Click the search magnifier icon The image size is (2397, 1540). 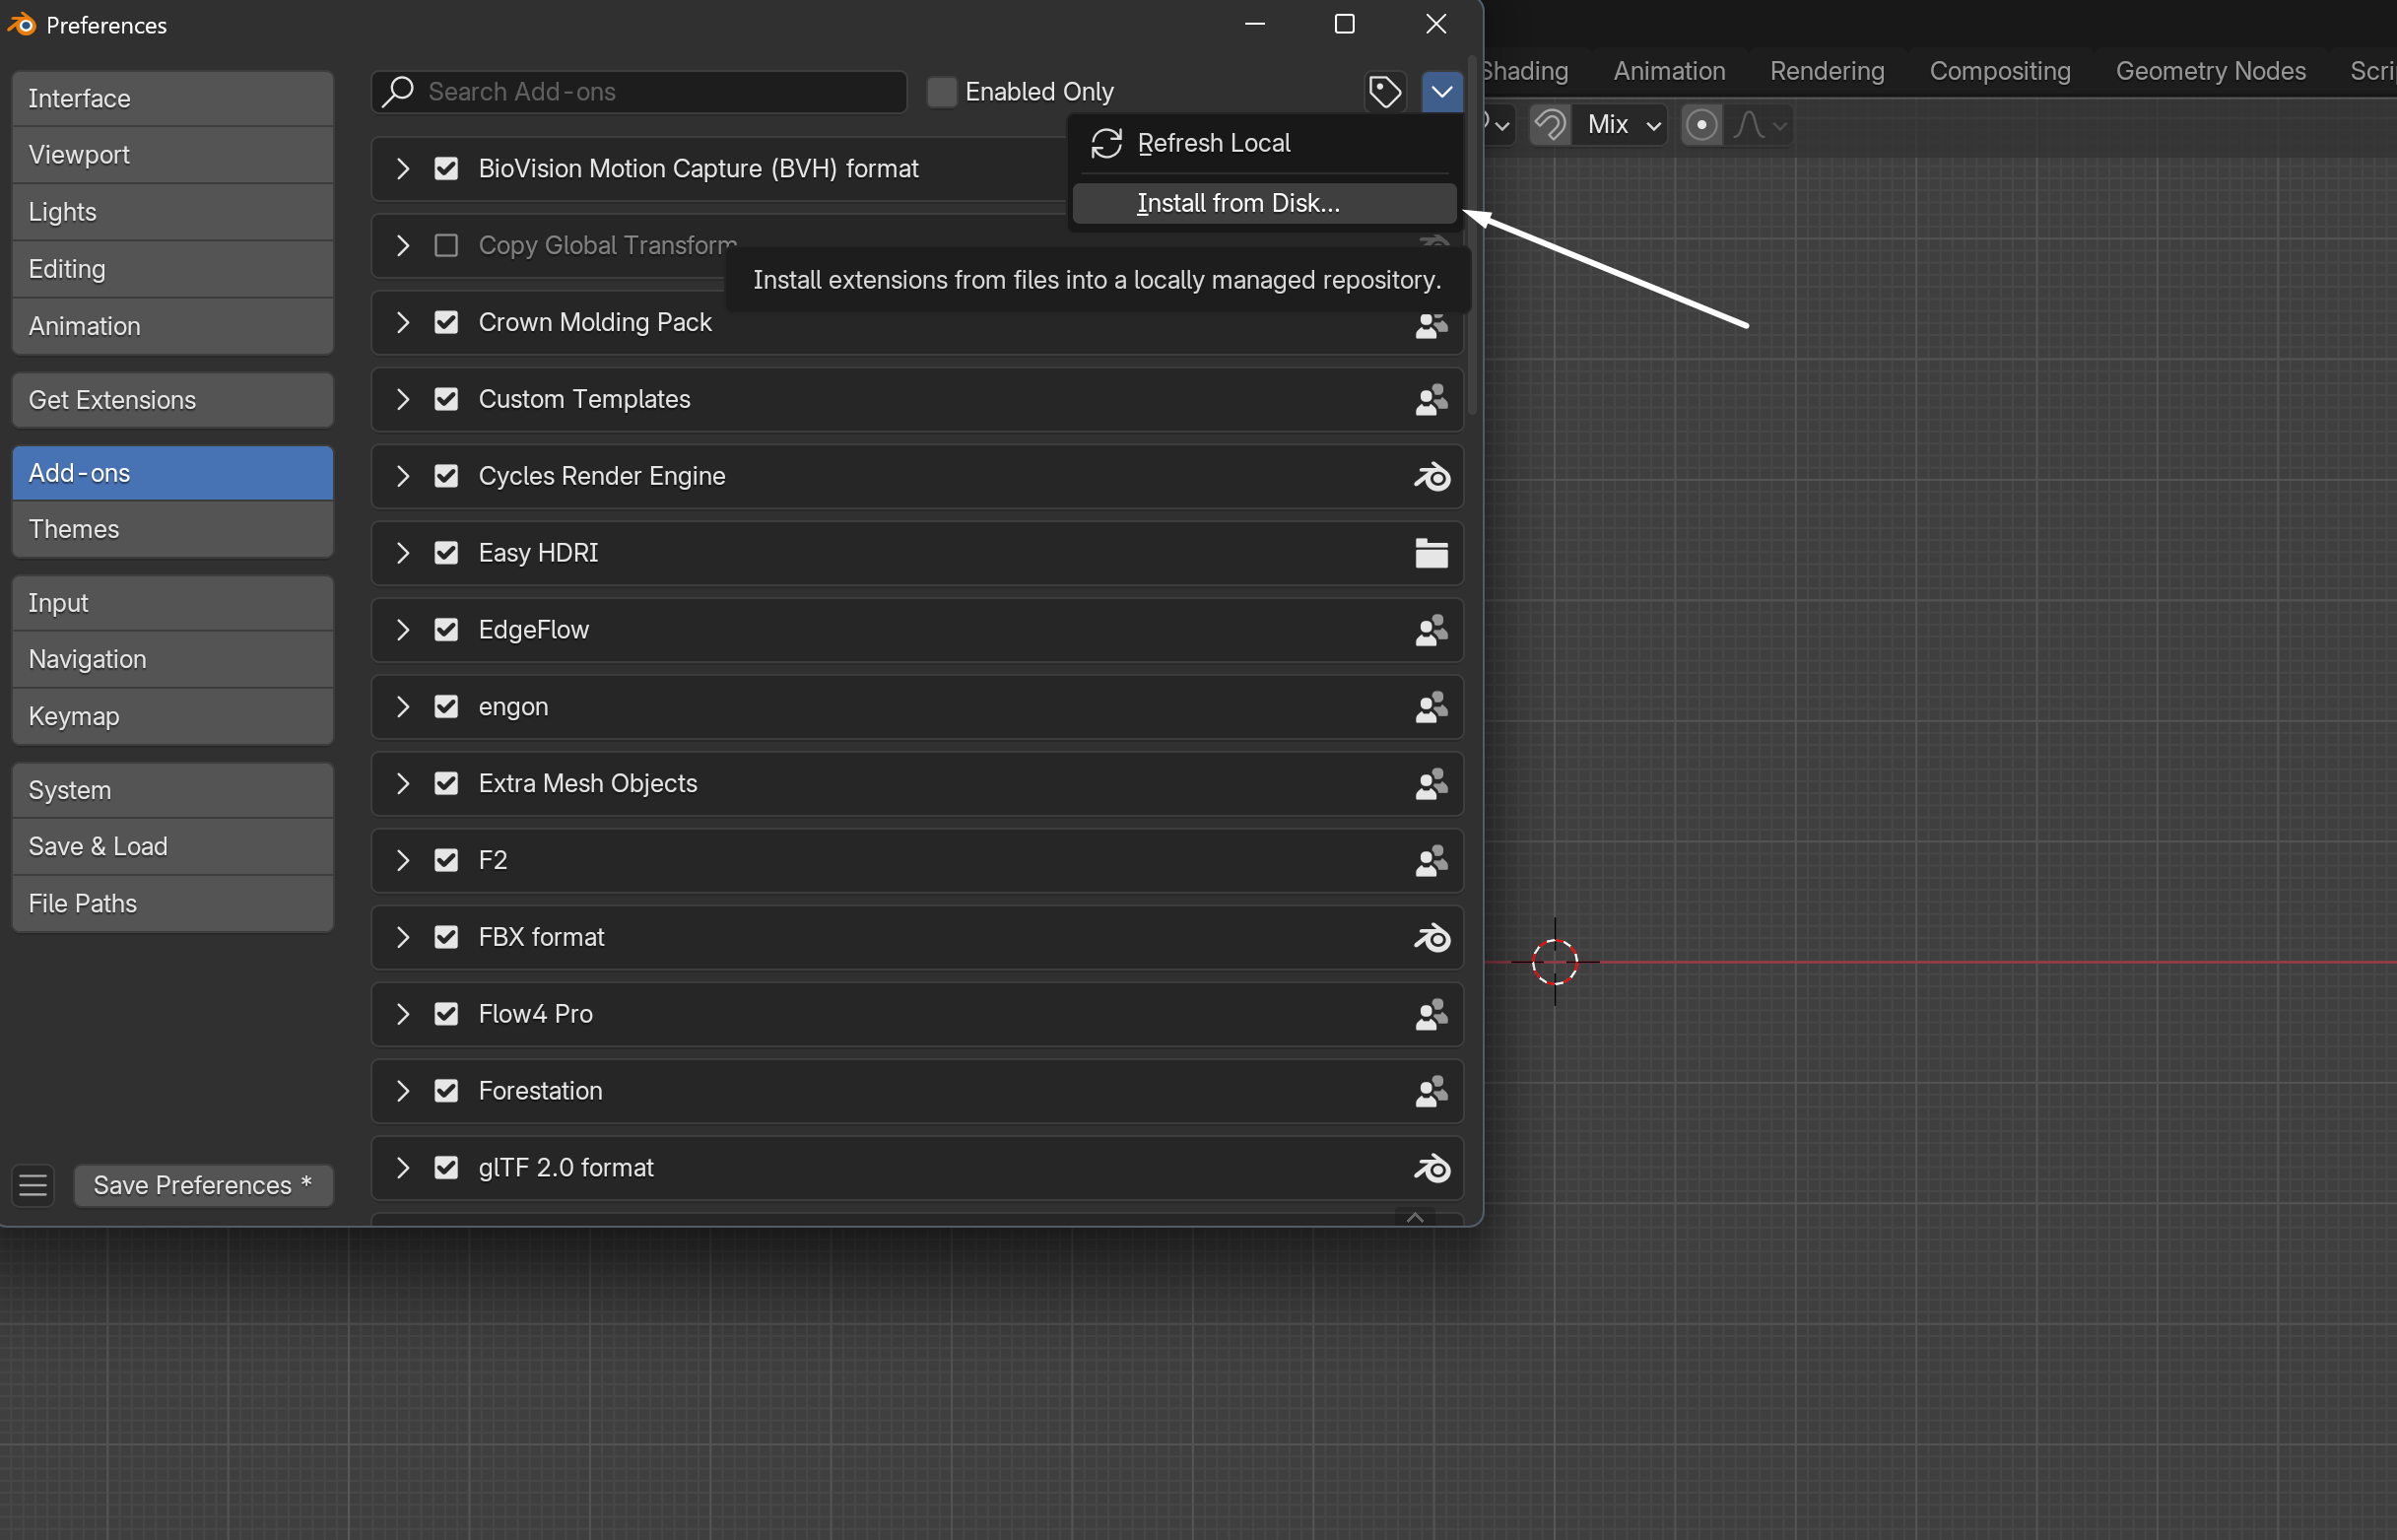tap(398, 91)
